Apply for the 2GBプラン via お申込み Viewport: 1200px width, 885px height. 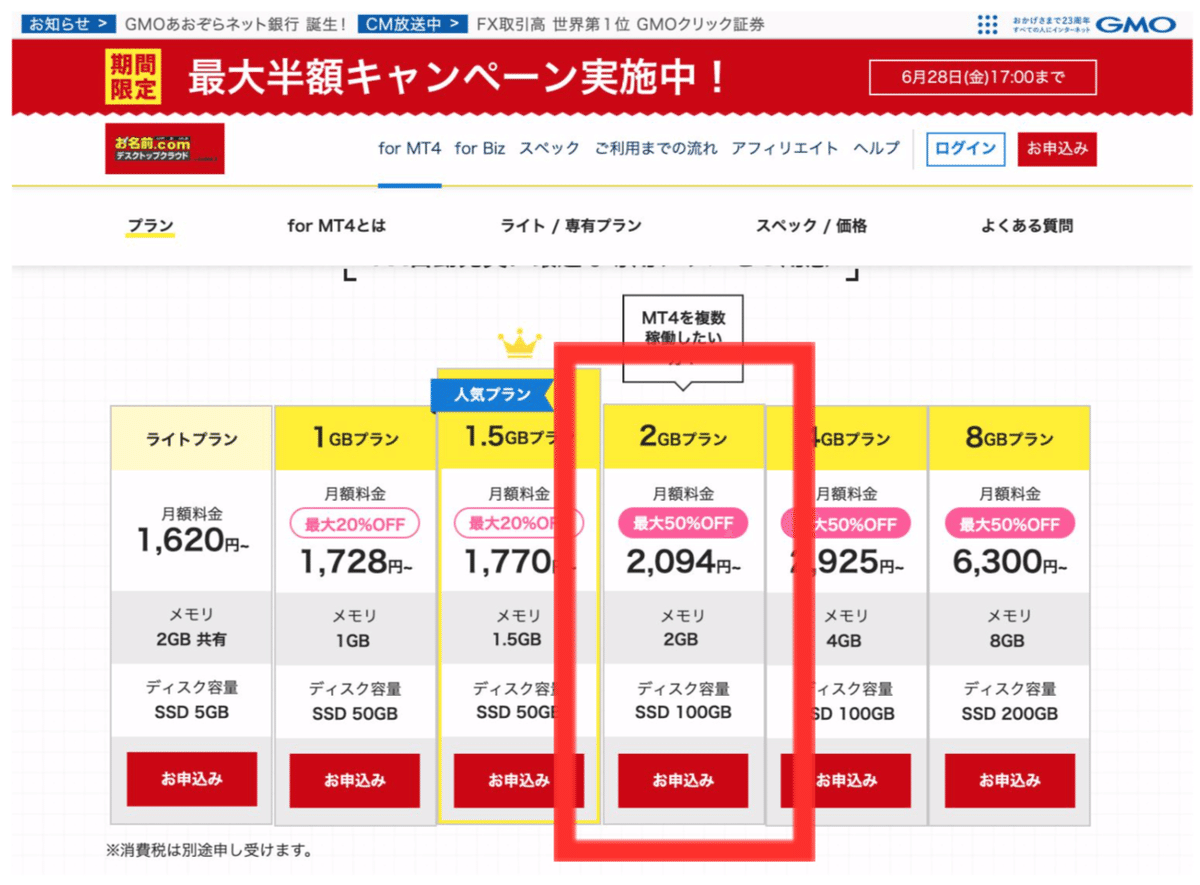tap(683, 780)
